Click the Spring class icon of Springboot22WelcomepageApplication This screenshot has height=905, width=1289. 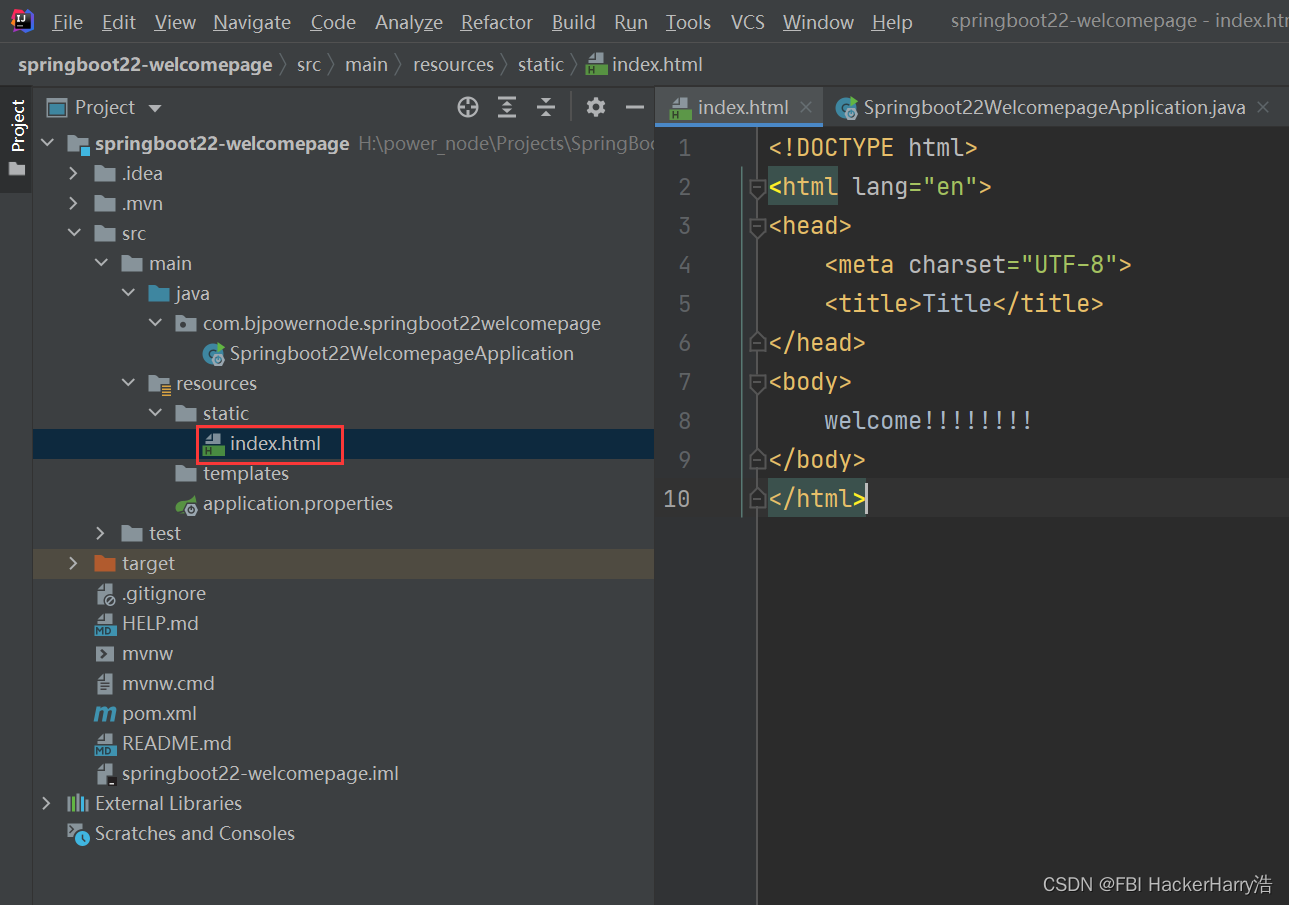214,354
